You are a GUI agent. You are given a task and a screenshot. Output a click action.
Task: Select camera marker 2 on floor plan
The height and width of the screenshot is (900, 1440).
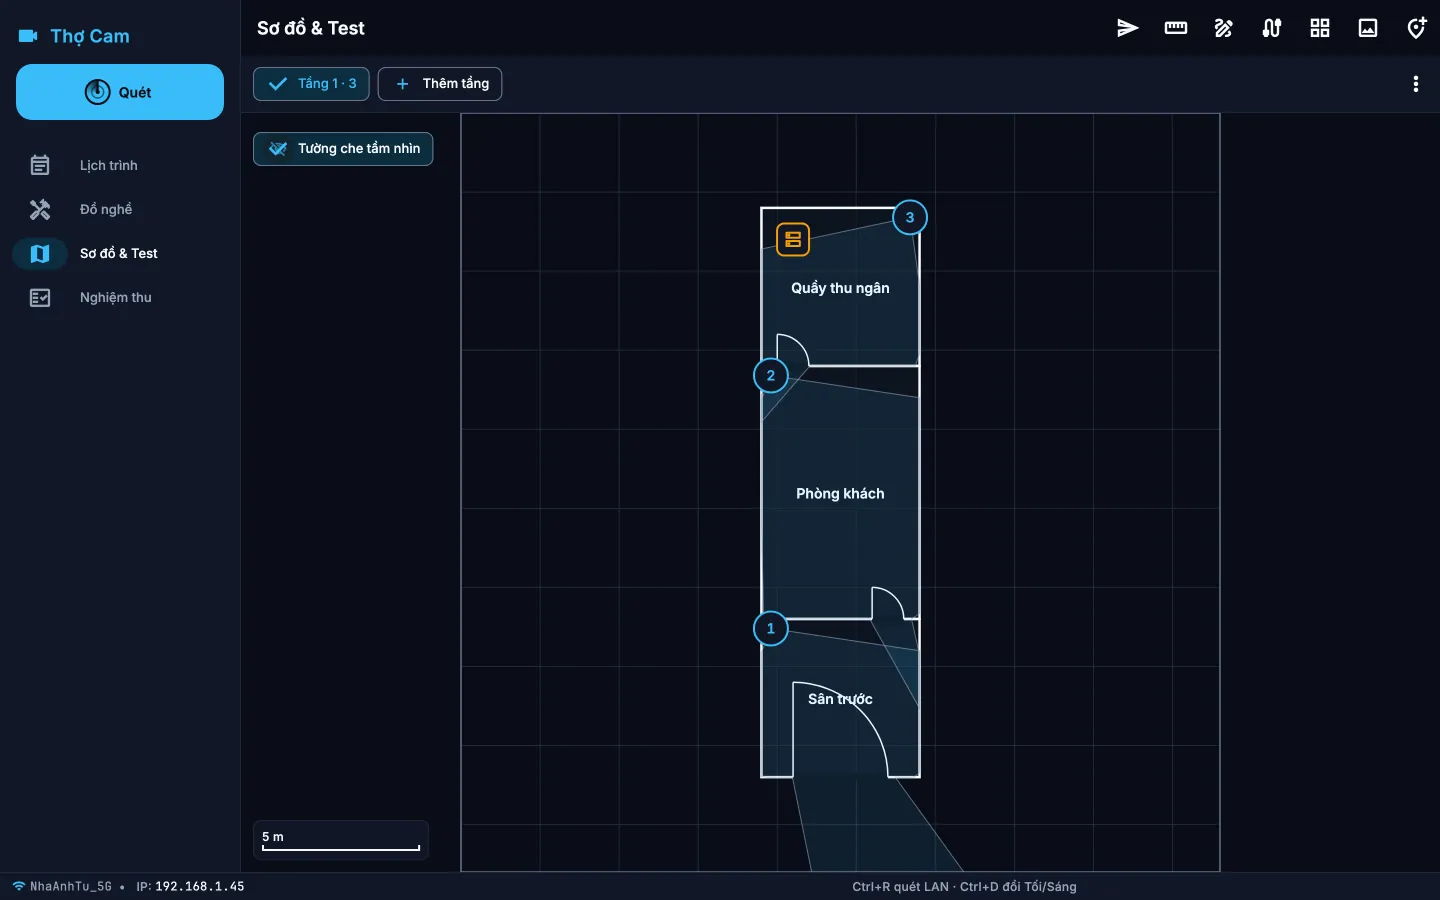(x=771, y=376)
